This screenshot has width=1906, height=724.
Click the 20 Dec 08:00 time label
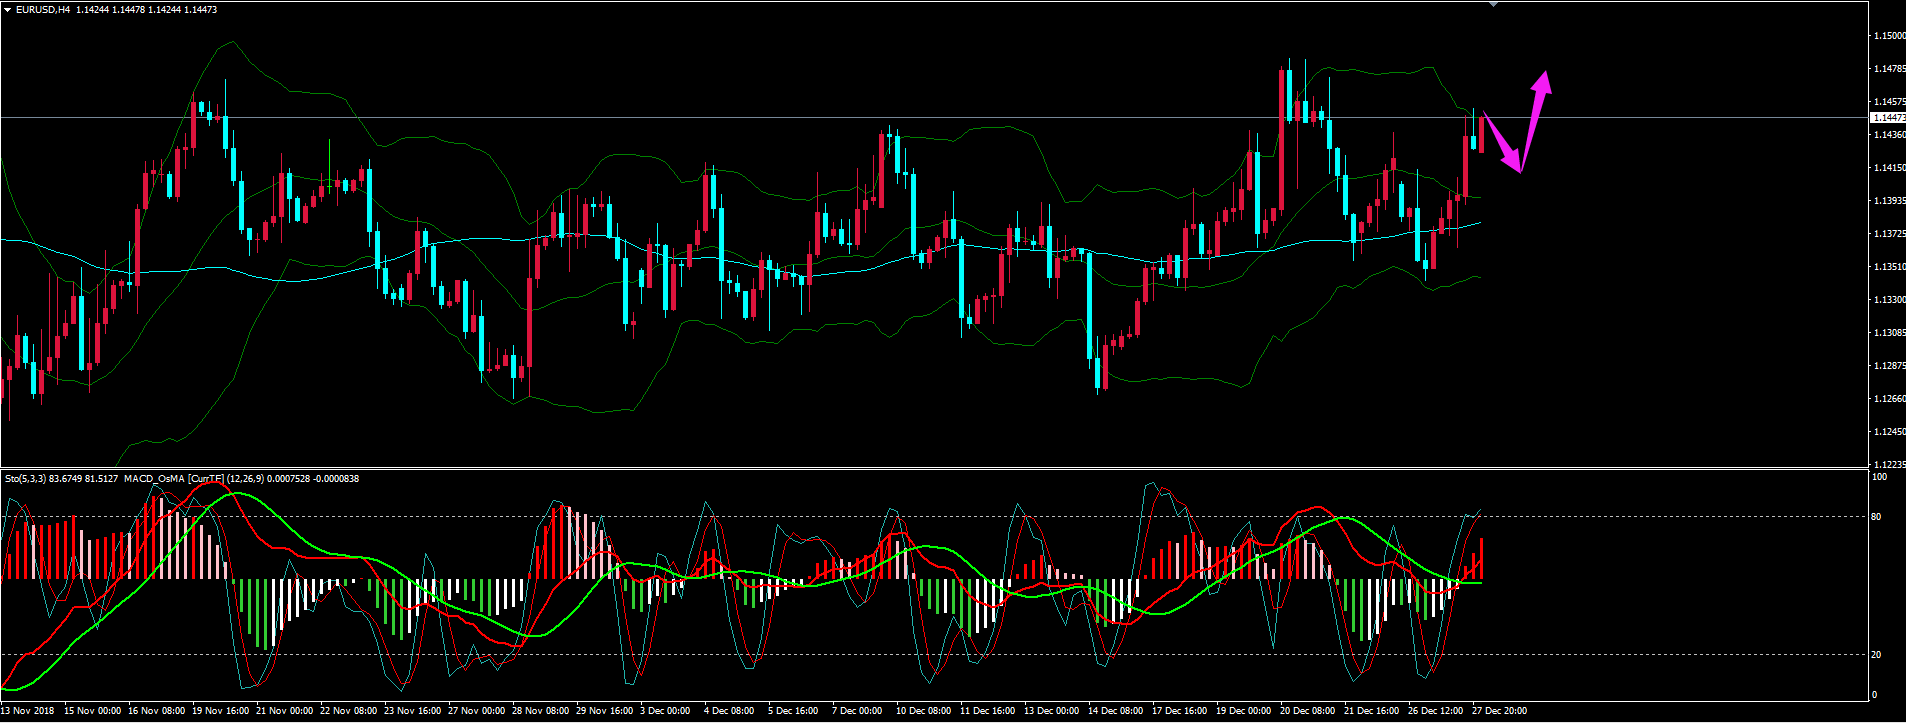coord(1308,711)
